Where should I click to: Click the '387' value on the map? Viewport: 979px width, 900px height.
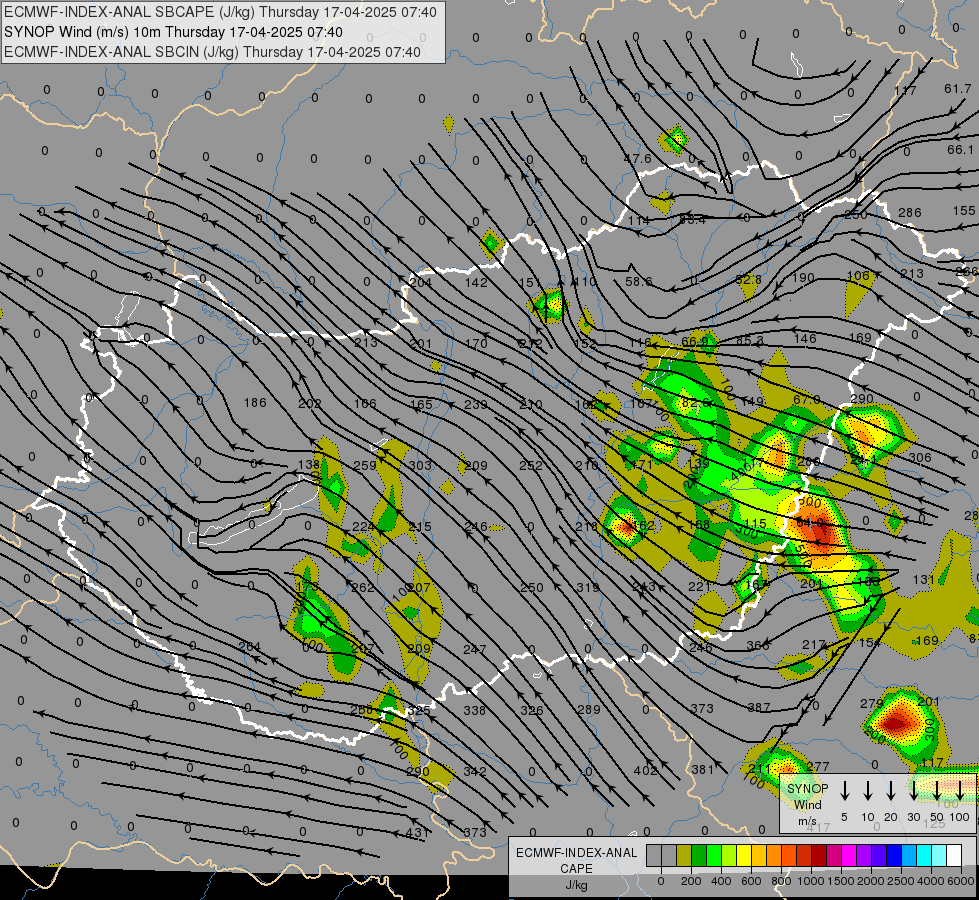pyautogui.click(x=759, y=708)
